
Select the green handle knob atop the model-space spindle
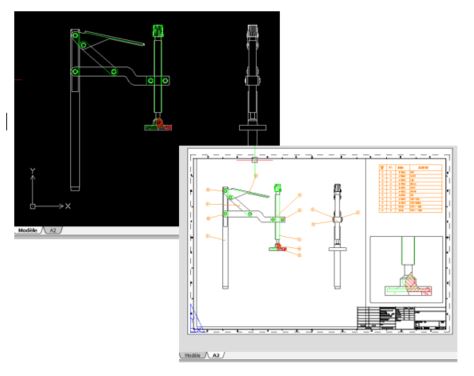pyautogui.click(x=158, y=31)
